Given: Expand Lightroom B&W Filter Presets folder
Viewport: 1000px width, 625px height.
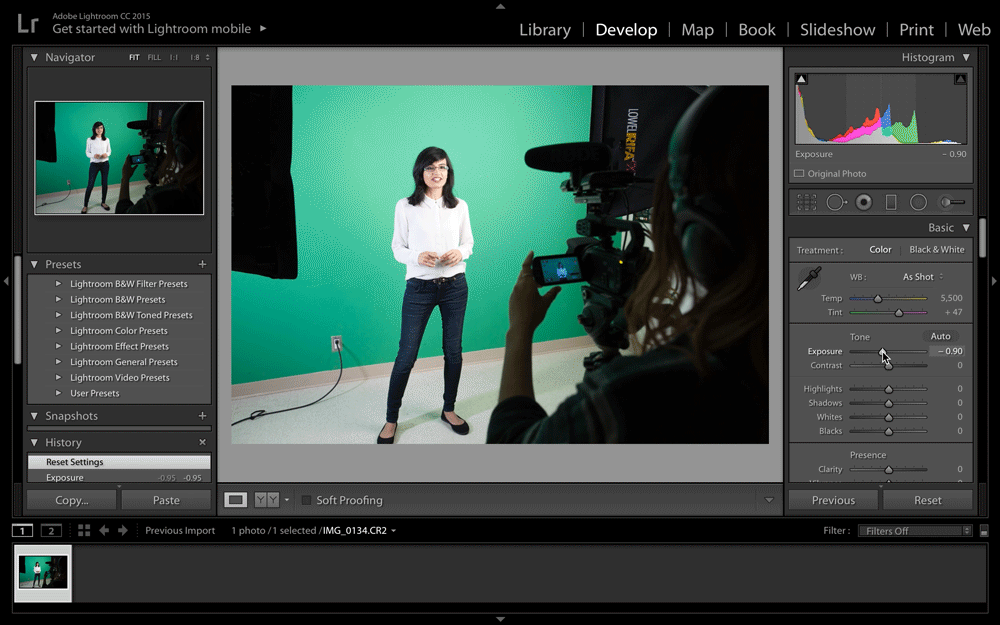Looking at the screenshot, I should (58, 284).
